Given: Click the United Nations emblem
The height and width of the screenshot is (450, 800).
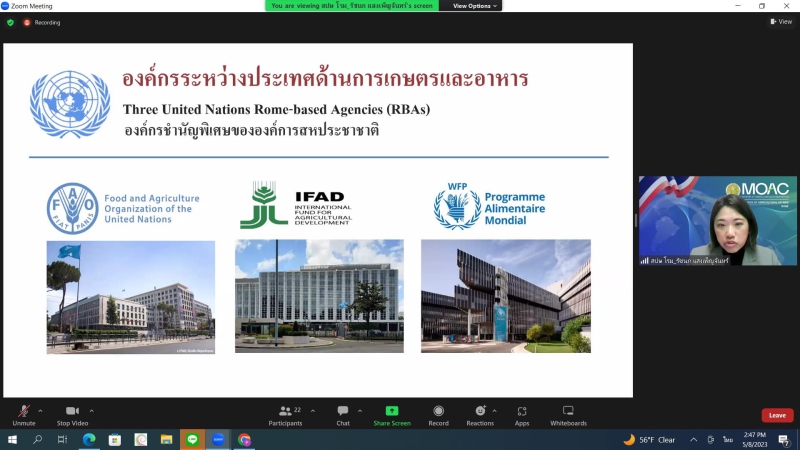Looking at the screenshot, I should click(70, 104).
